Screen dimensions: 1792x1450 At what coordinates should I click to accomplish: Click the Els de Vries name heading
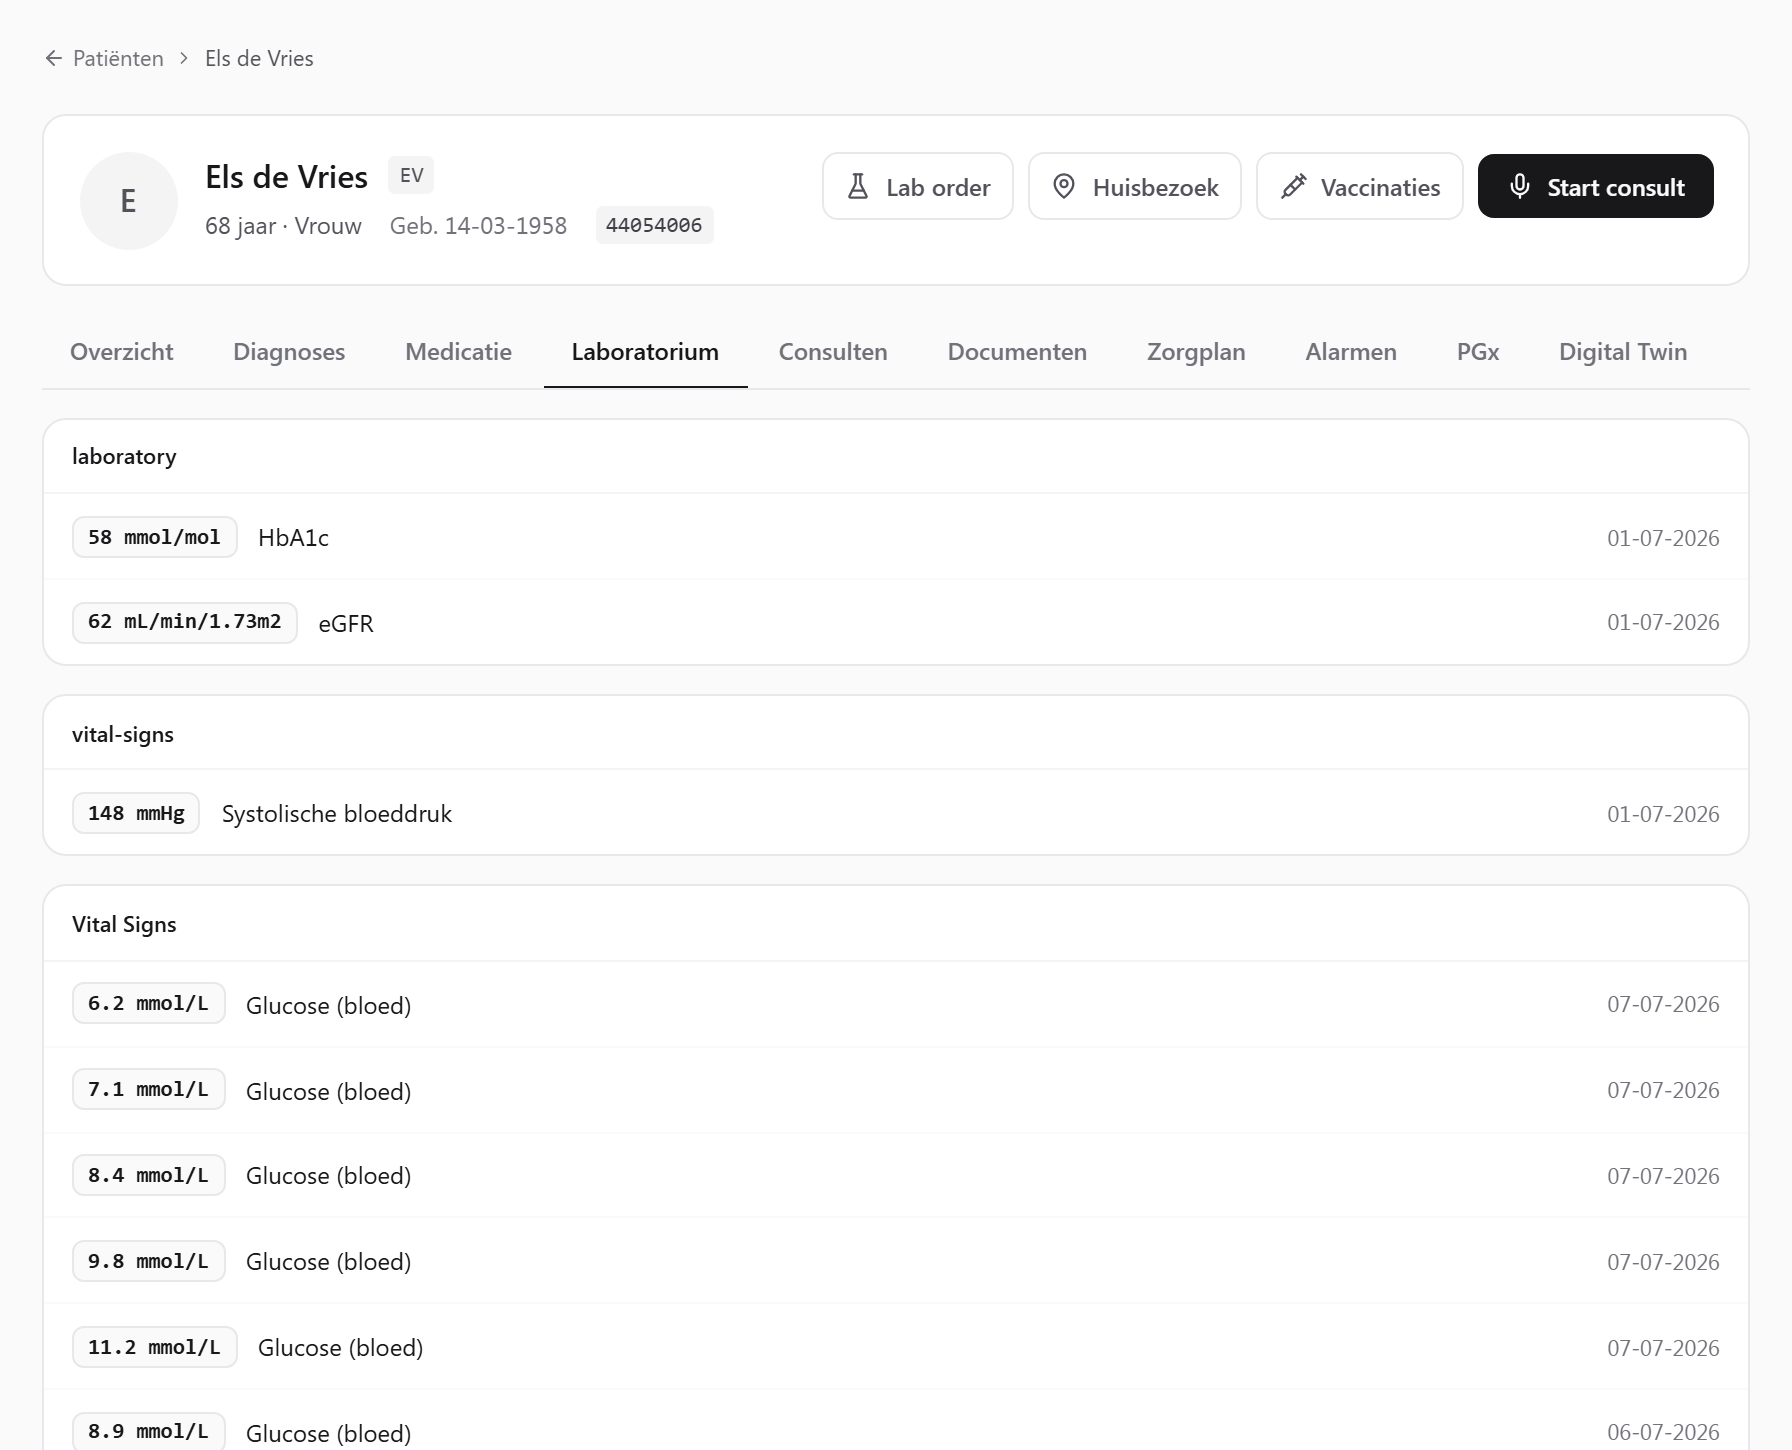[287, 177]
